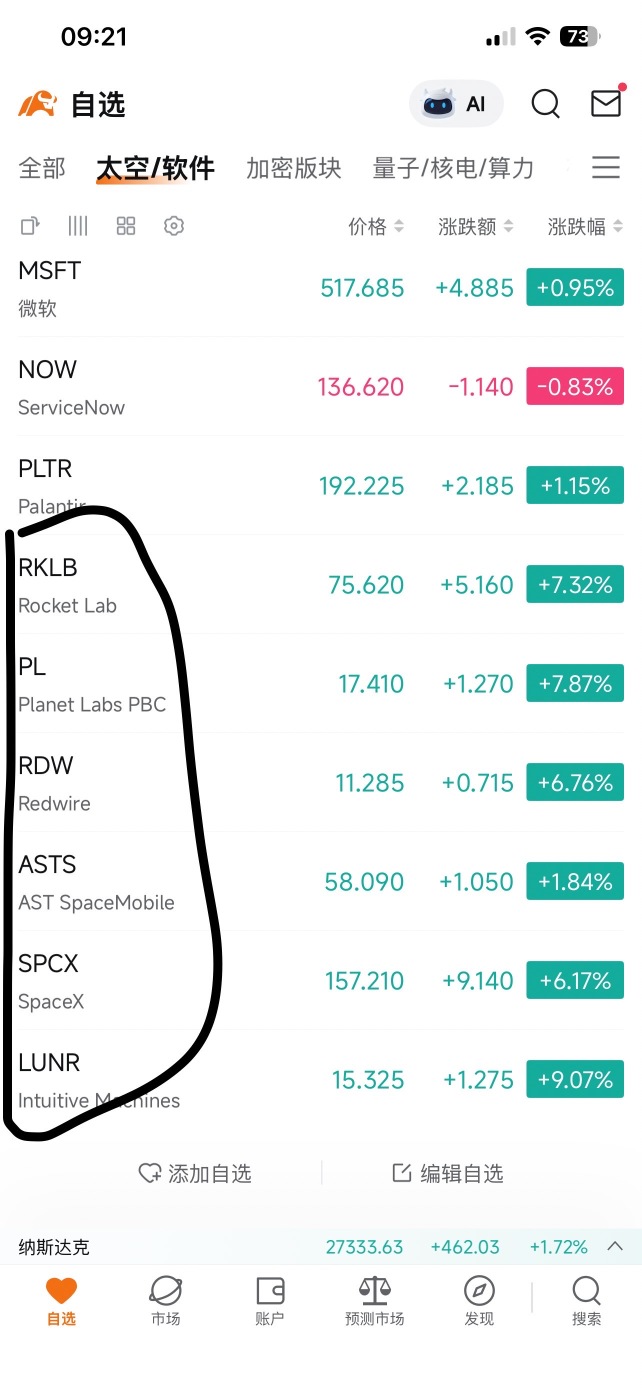Viewport: 642px width, 1389px height.
Task: Open the hamburger menu for watchlist groups
Action: (606, 167)
